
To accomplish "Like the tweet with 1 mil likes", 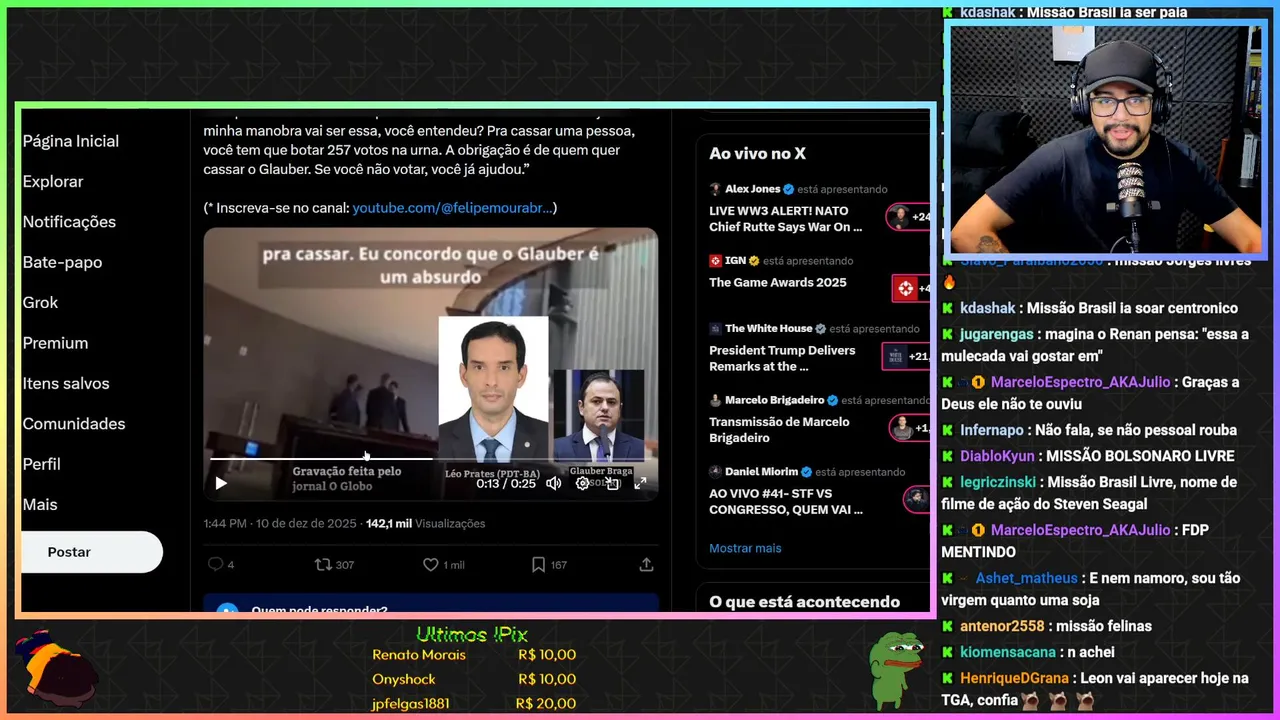I will 444,565.
